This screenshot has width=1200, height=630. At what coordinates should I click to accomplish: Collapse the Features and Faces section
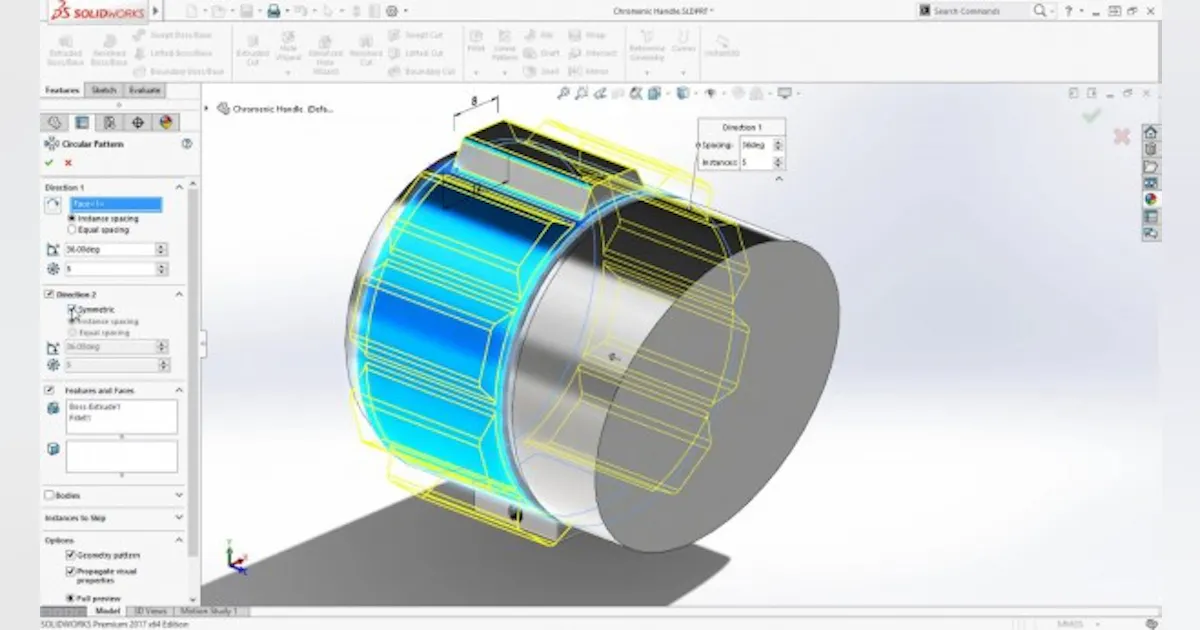click(180, 390)
